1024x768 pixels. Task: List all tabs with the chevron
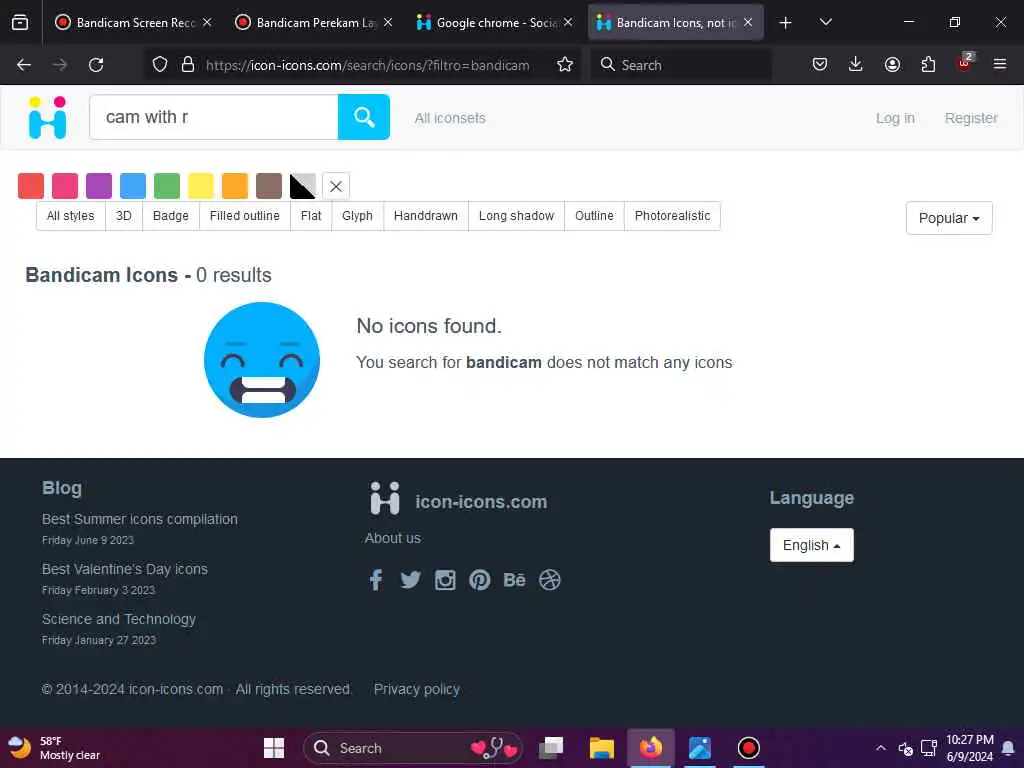pyautogui.click(x=825, y=23)
